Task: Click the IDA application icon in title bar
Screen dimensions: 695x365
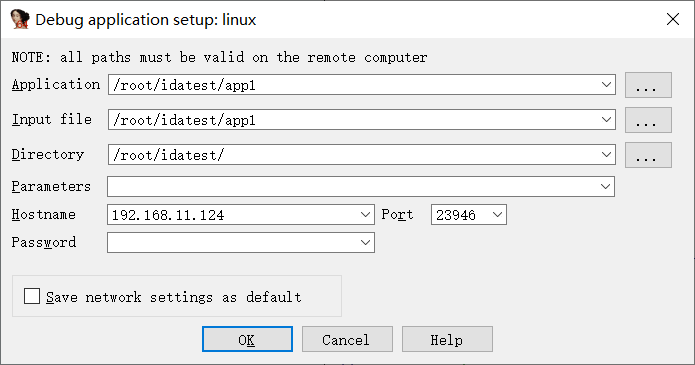Action: click(20, 20)
